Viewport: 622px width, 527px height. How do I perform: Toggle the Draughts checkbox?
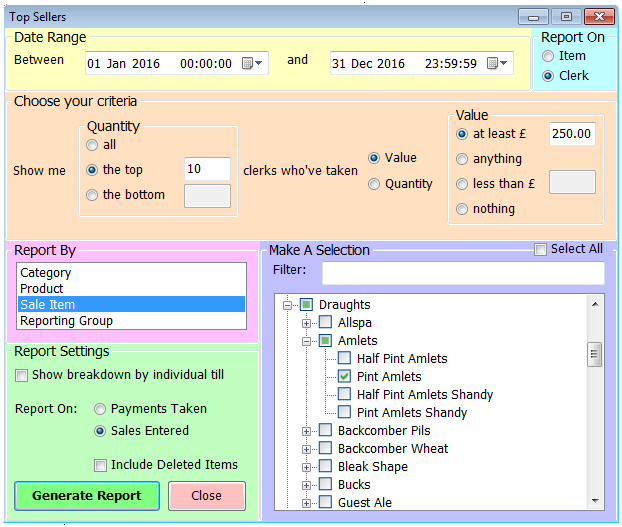tap(306, 305)
